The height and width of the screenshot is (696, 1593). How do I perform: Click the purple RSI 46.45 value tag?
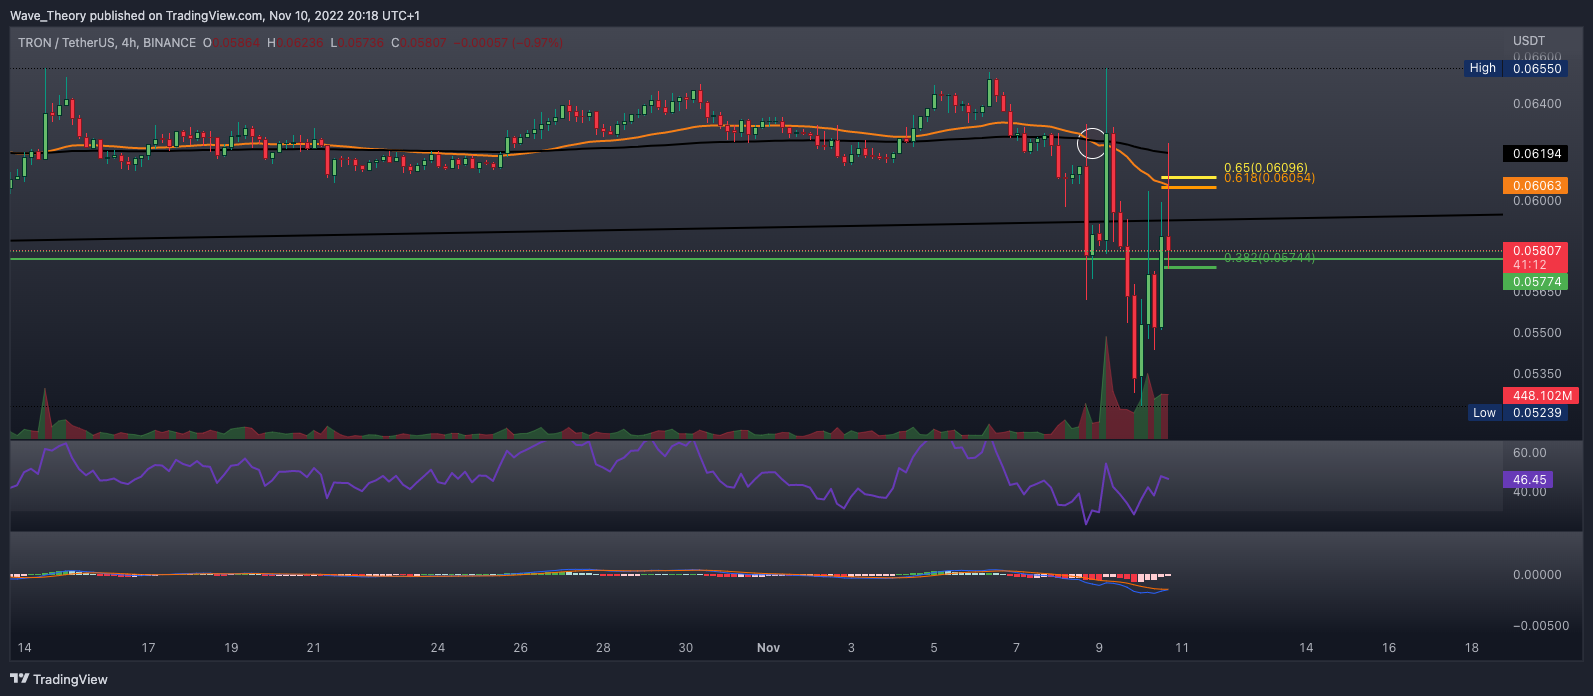(x=1530, y=480)
